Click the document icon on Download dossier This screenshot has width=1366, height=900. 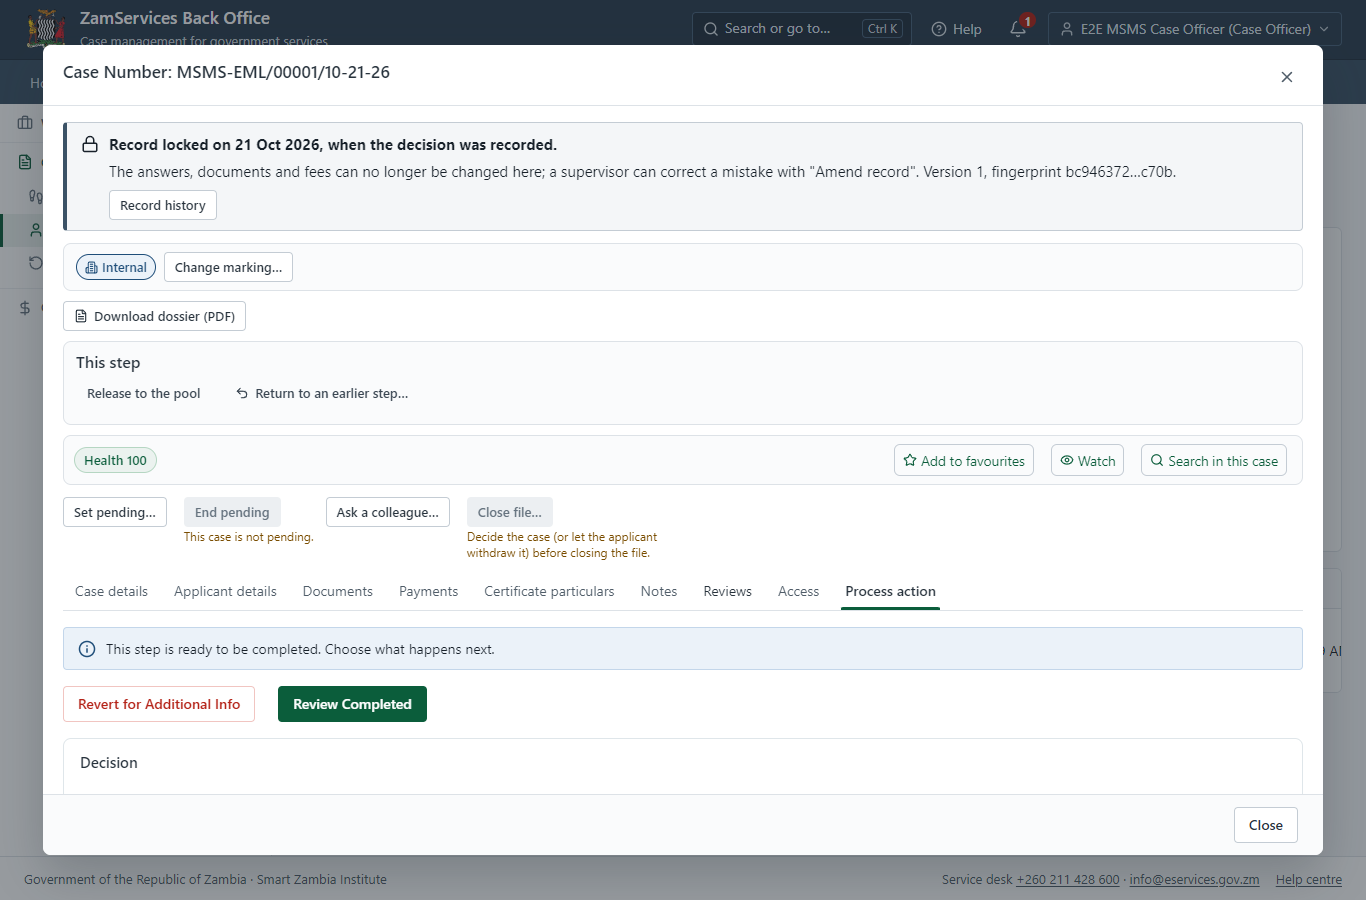coord(81,316)
